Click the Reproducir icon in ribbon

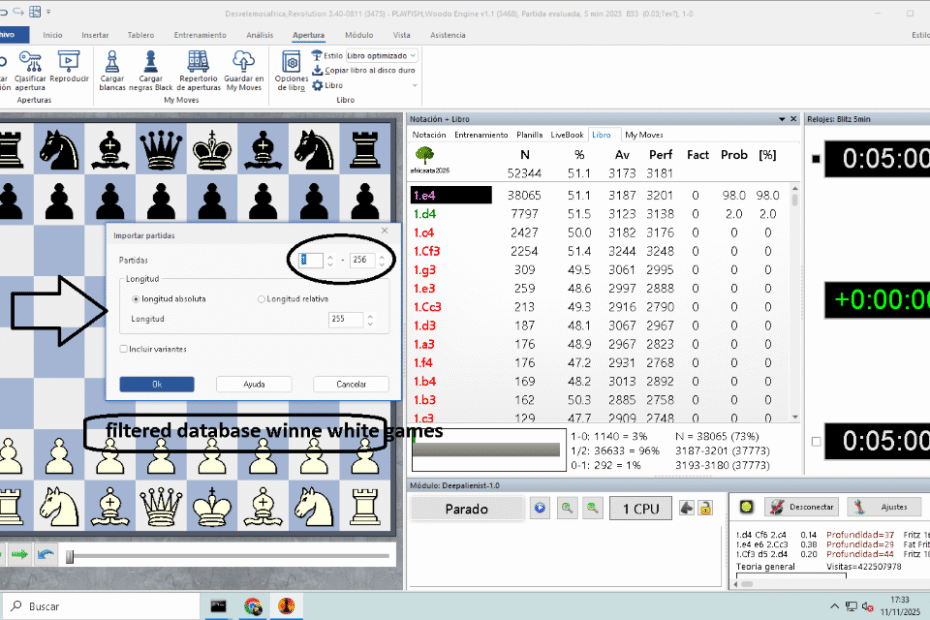pyautogui.click(x=68, y=63)
